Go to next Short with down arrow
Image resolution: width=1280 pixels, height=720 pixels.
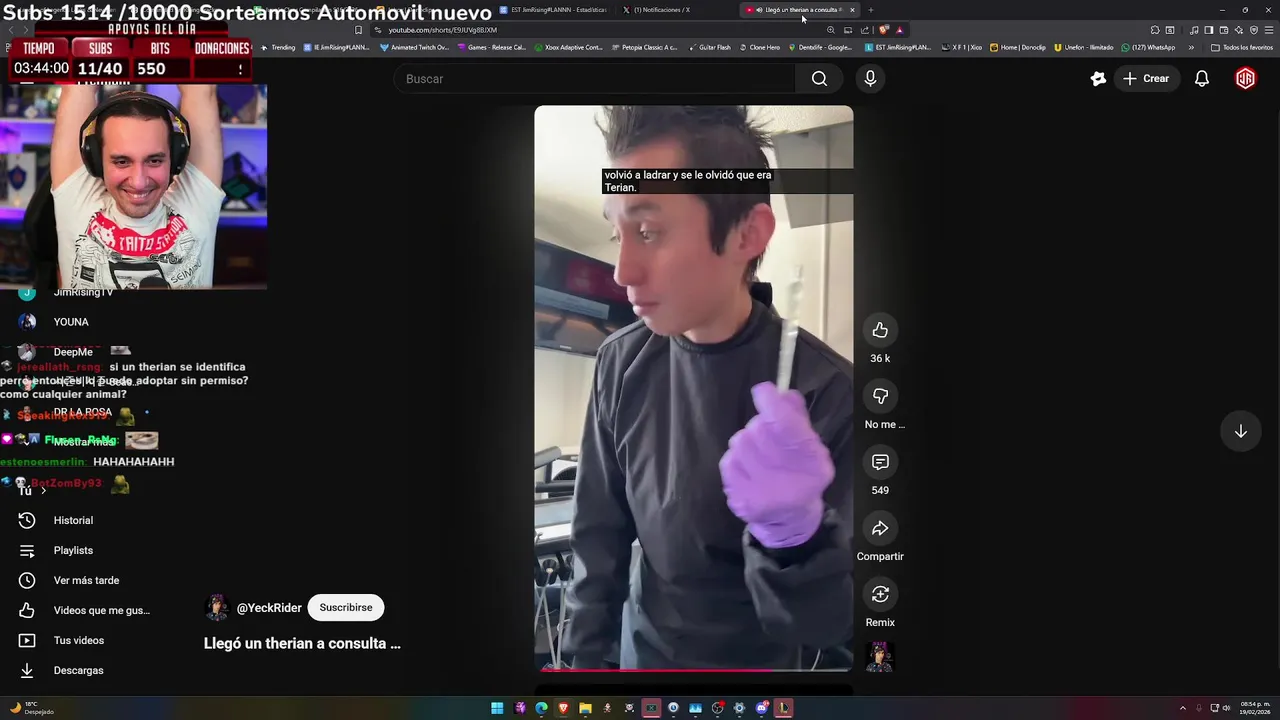[1240, 431]
